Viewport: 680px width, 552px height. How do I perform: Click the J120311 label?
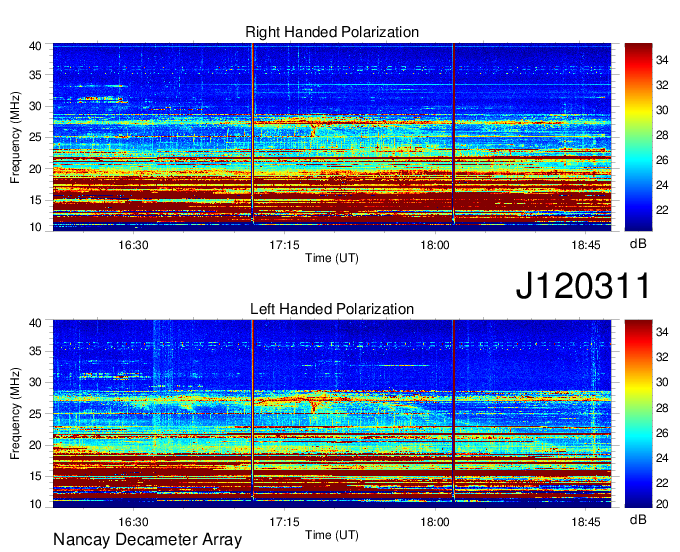[x=583, y=285]
